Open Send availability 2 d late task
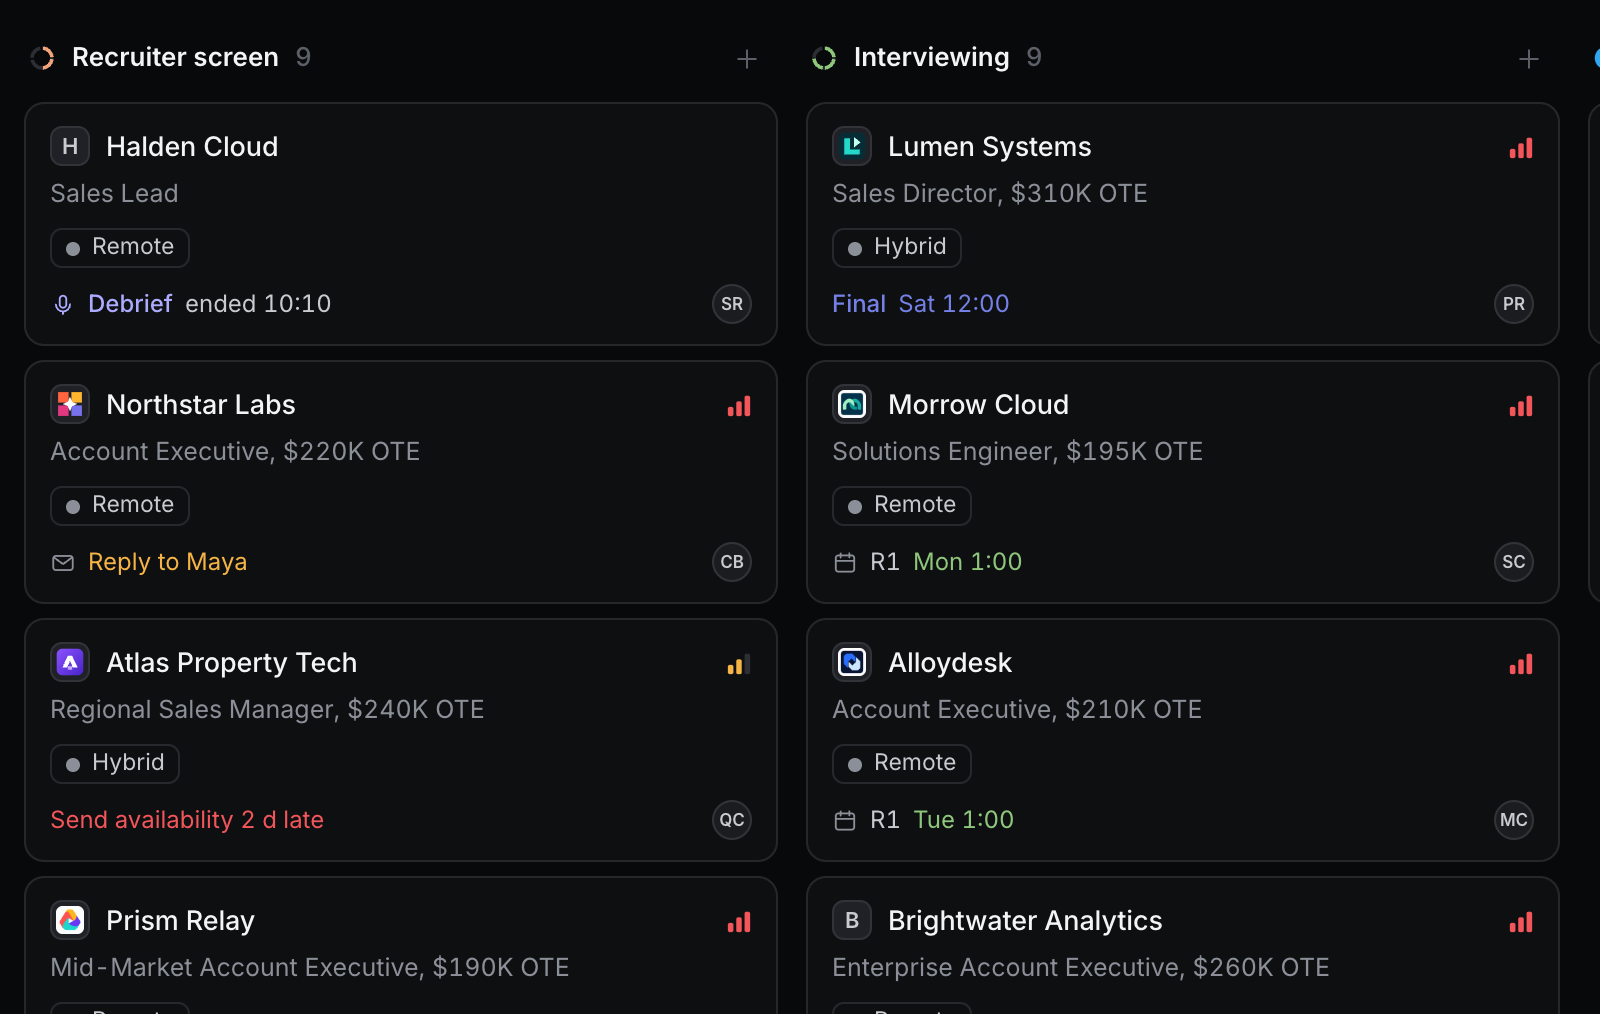Image resolution: width=1600 pixels, height=1014 pixels. click(187, 820)
